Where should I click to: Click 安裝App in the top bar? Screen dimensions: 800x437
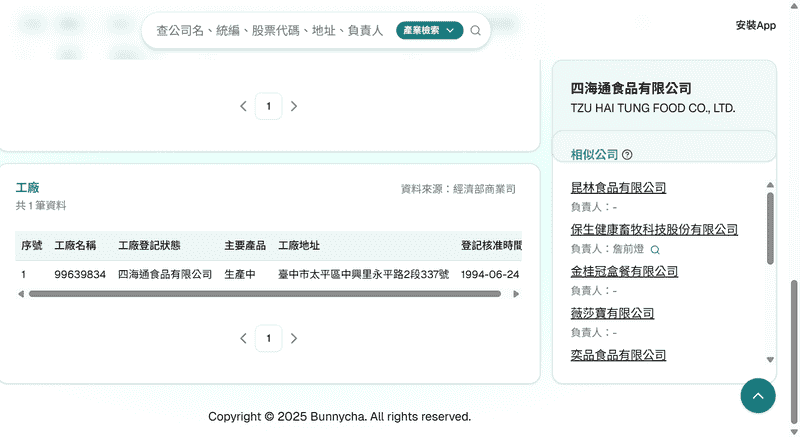click(755, 26)
